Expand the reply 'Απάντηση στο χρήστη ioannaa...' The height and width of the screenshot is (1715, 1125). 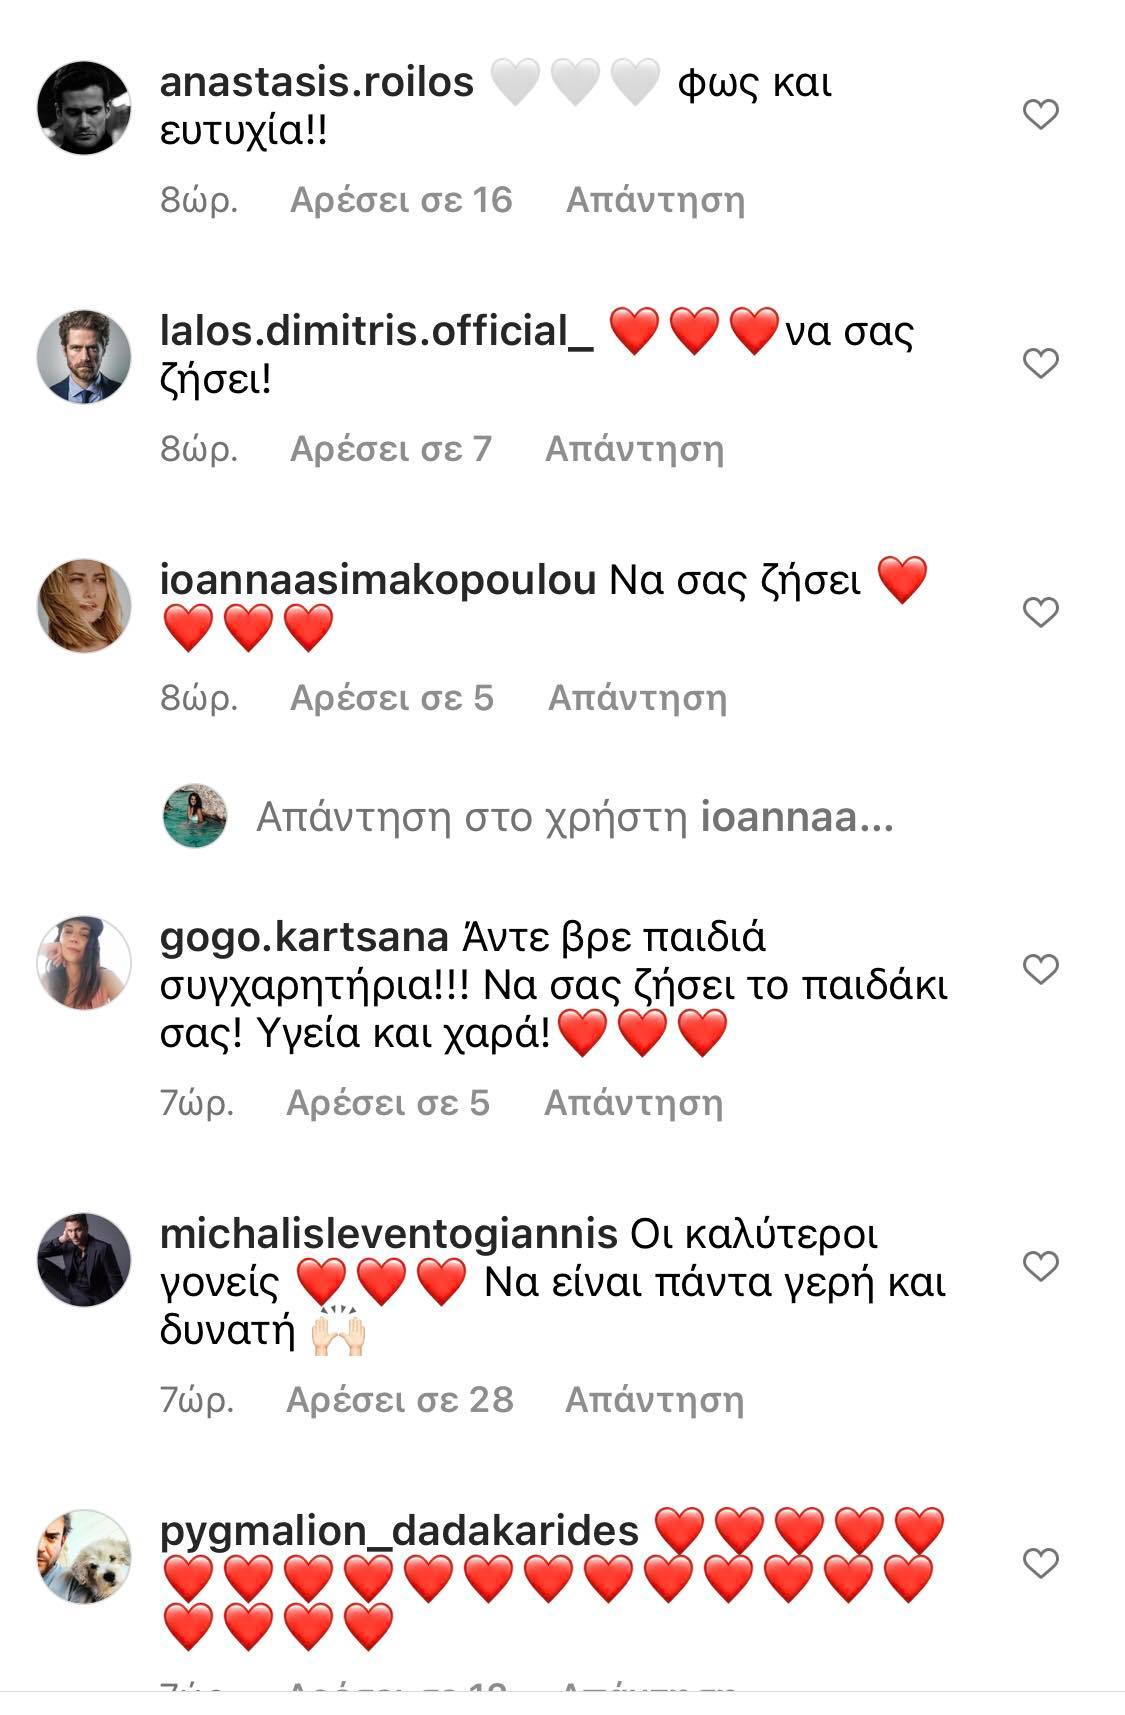[x=574, y=818]
